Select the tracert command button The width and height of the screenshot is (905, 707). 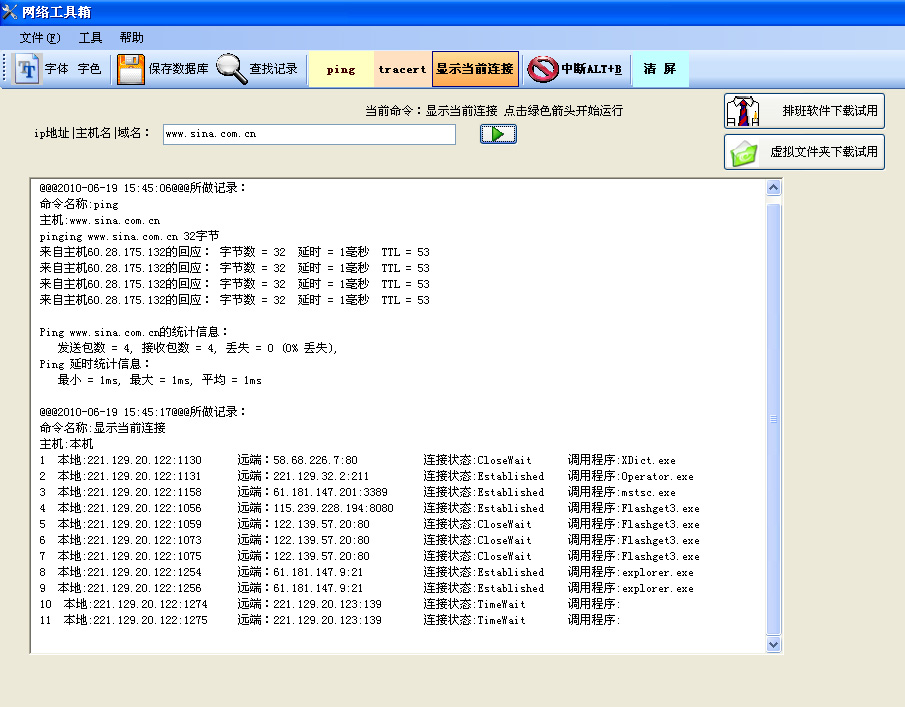(402, 69)
